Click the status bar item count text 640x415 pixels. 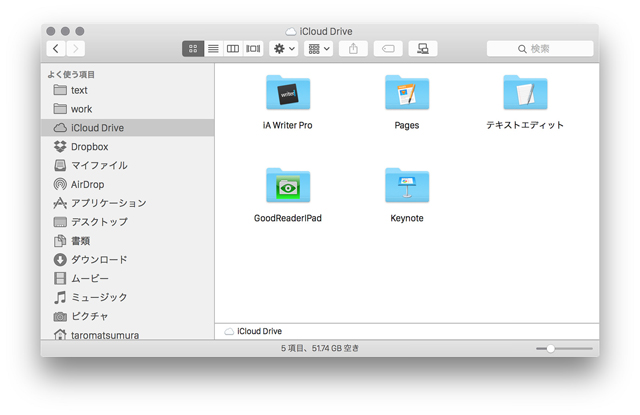point(320,348)
